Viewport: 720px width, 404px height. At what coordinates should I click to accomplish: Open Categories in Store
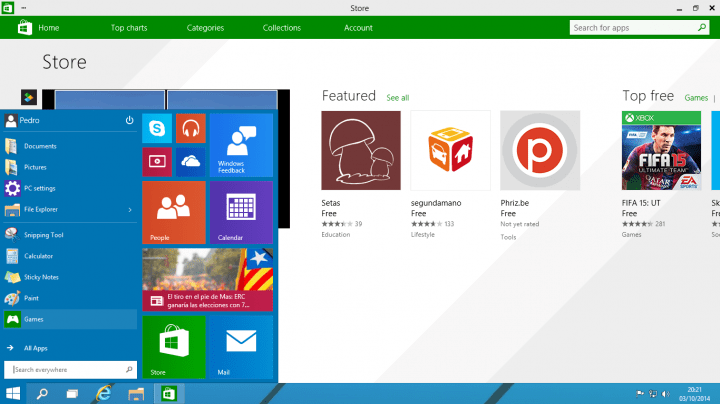205,28
